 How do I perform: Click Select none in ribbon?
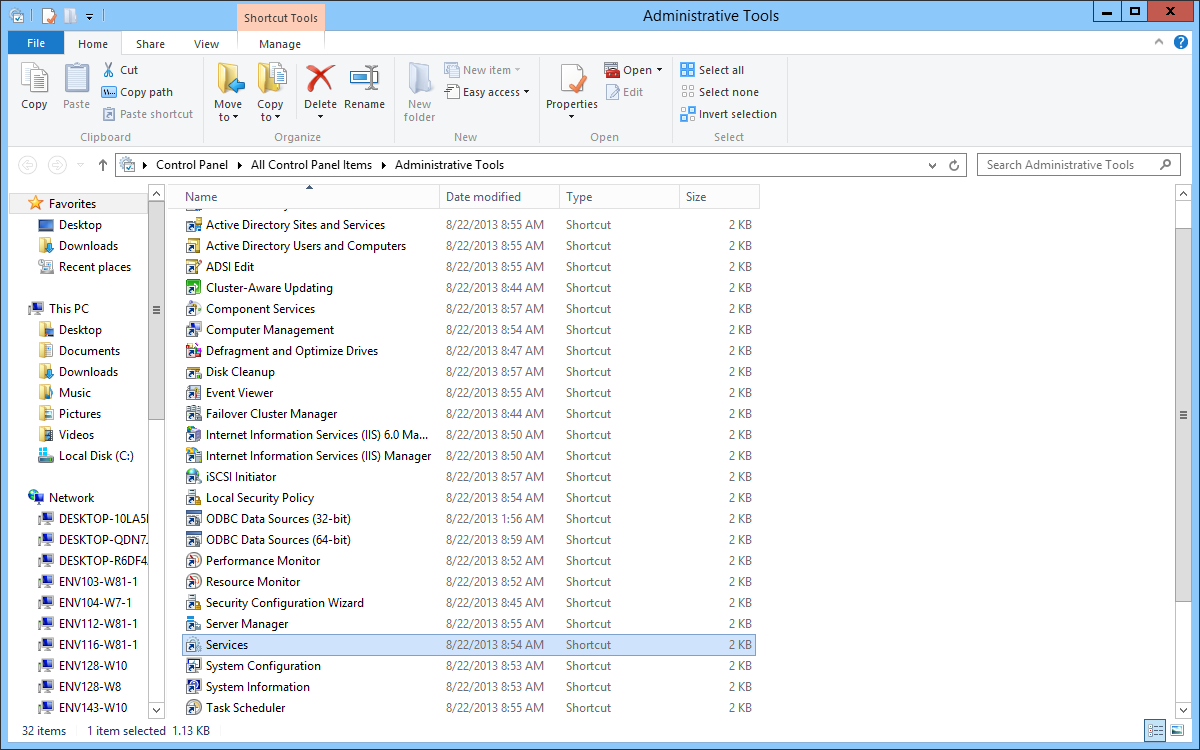tap(719, 92)
